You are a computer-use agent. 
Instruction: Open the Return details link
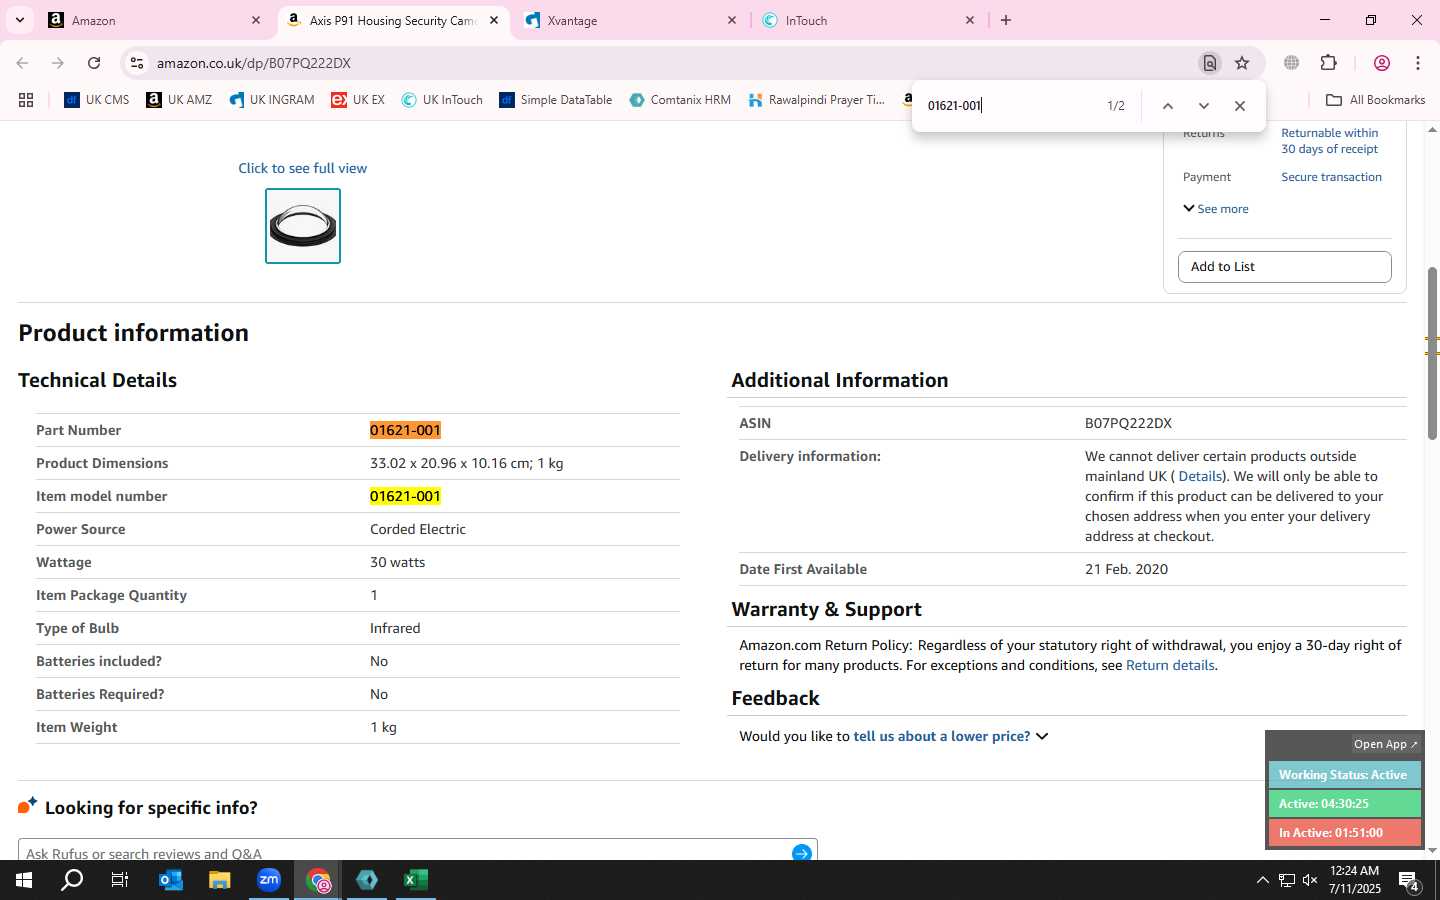[1170, 665]
